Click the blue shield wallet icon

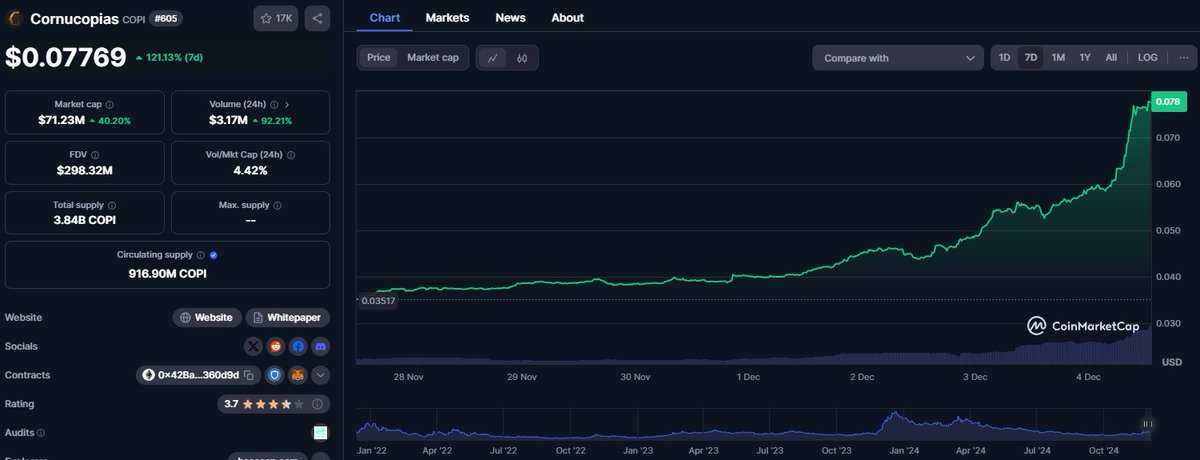click(276, 375)
